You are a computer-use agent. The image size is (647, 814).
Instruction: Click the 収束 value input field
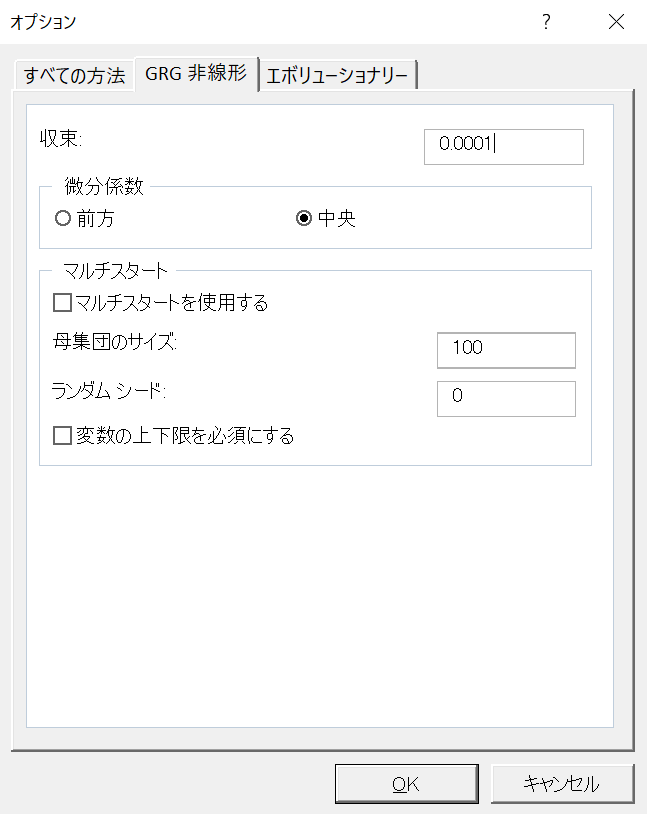(x=504, y=147)
